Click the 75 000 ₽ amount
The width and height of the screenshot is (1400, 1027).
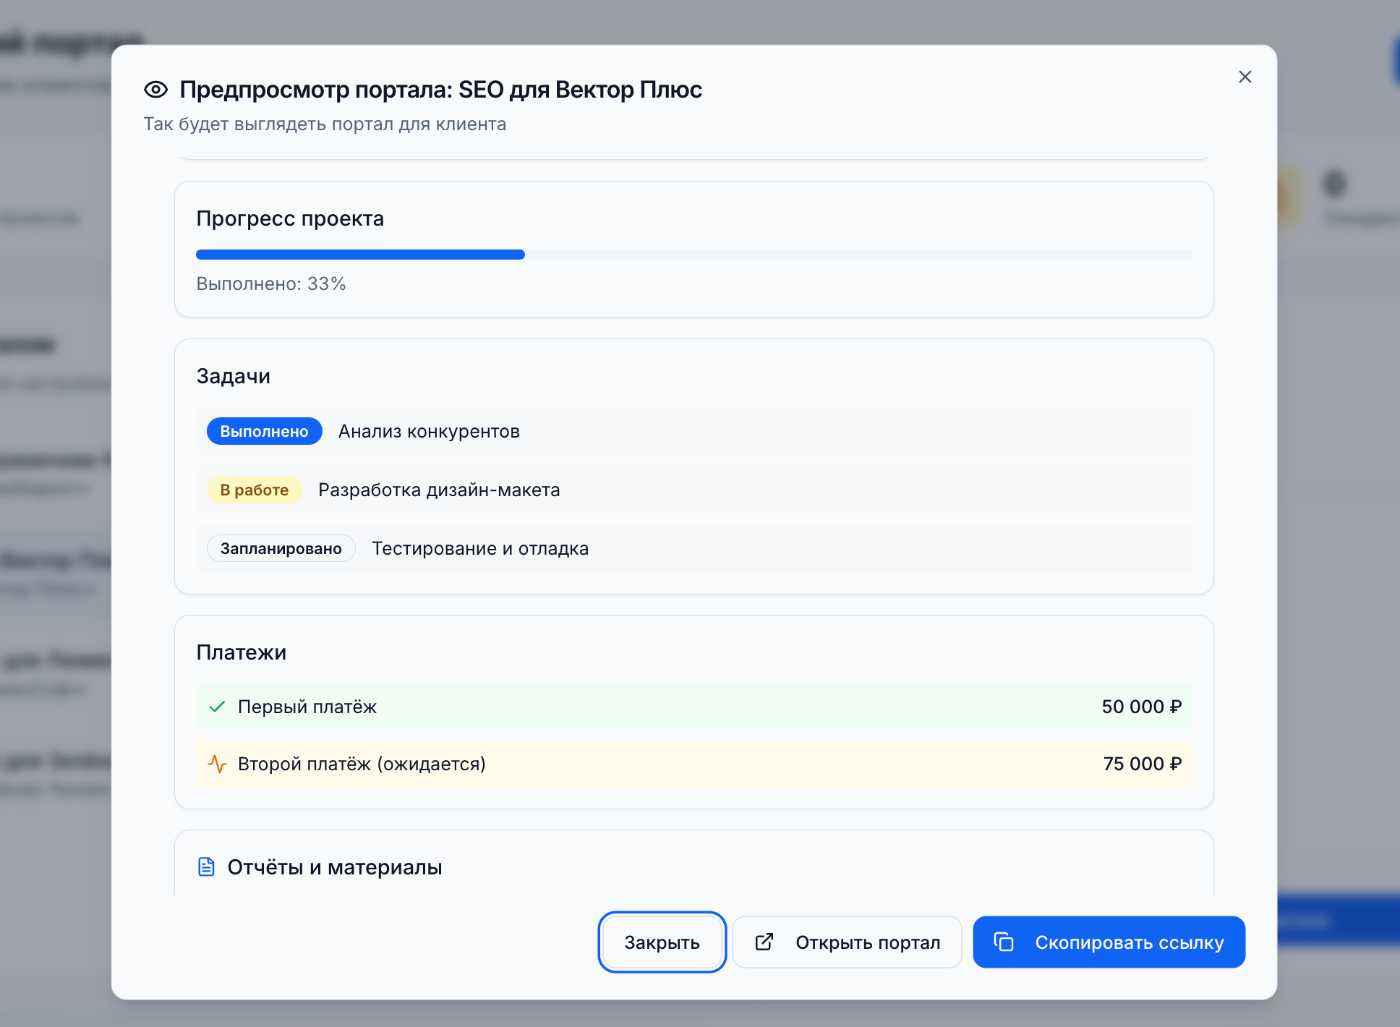tap(1142, 764)
